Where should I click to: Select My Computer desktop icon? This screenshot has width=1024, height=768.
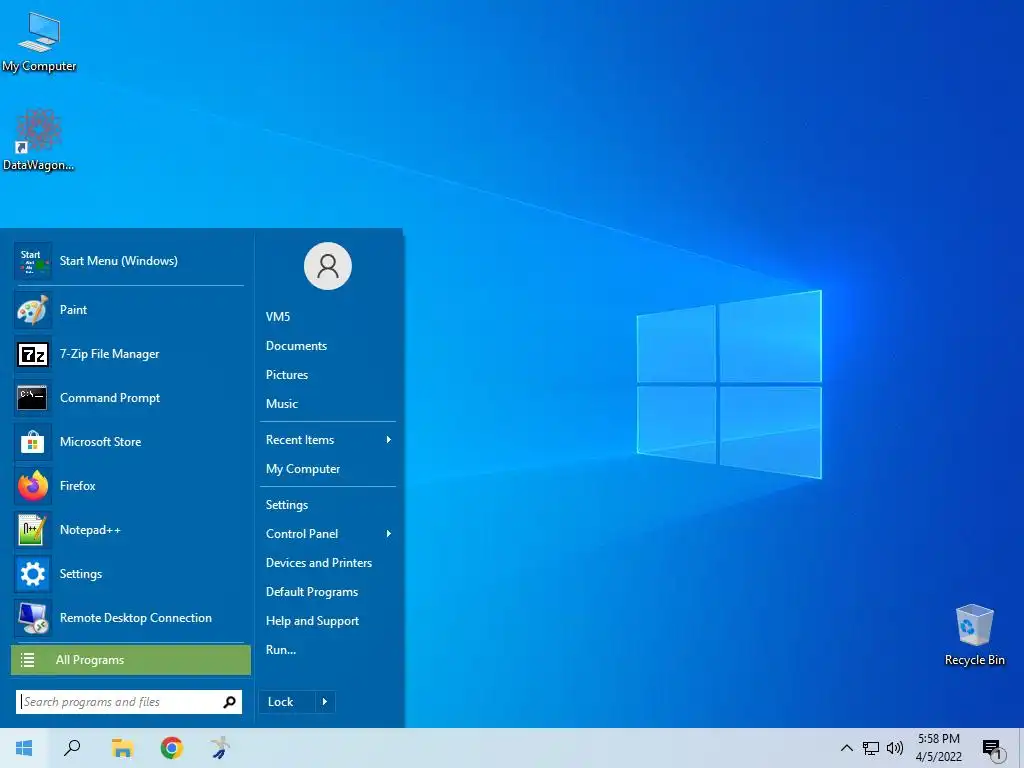39,42
